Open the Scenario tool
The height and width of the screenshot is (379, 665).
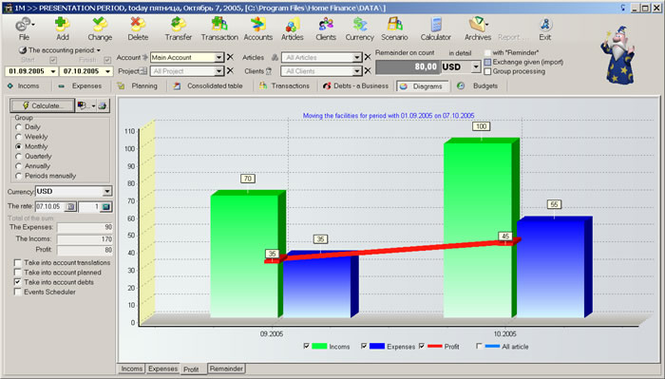tap(394, 24)
